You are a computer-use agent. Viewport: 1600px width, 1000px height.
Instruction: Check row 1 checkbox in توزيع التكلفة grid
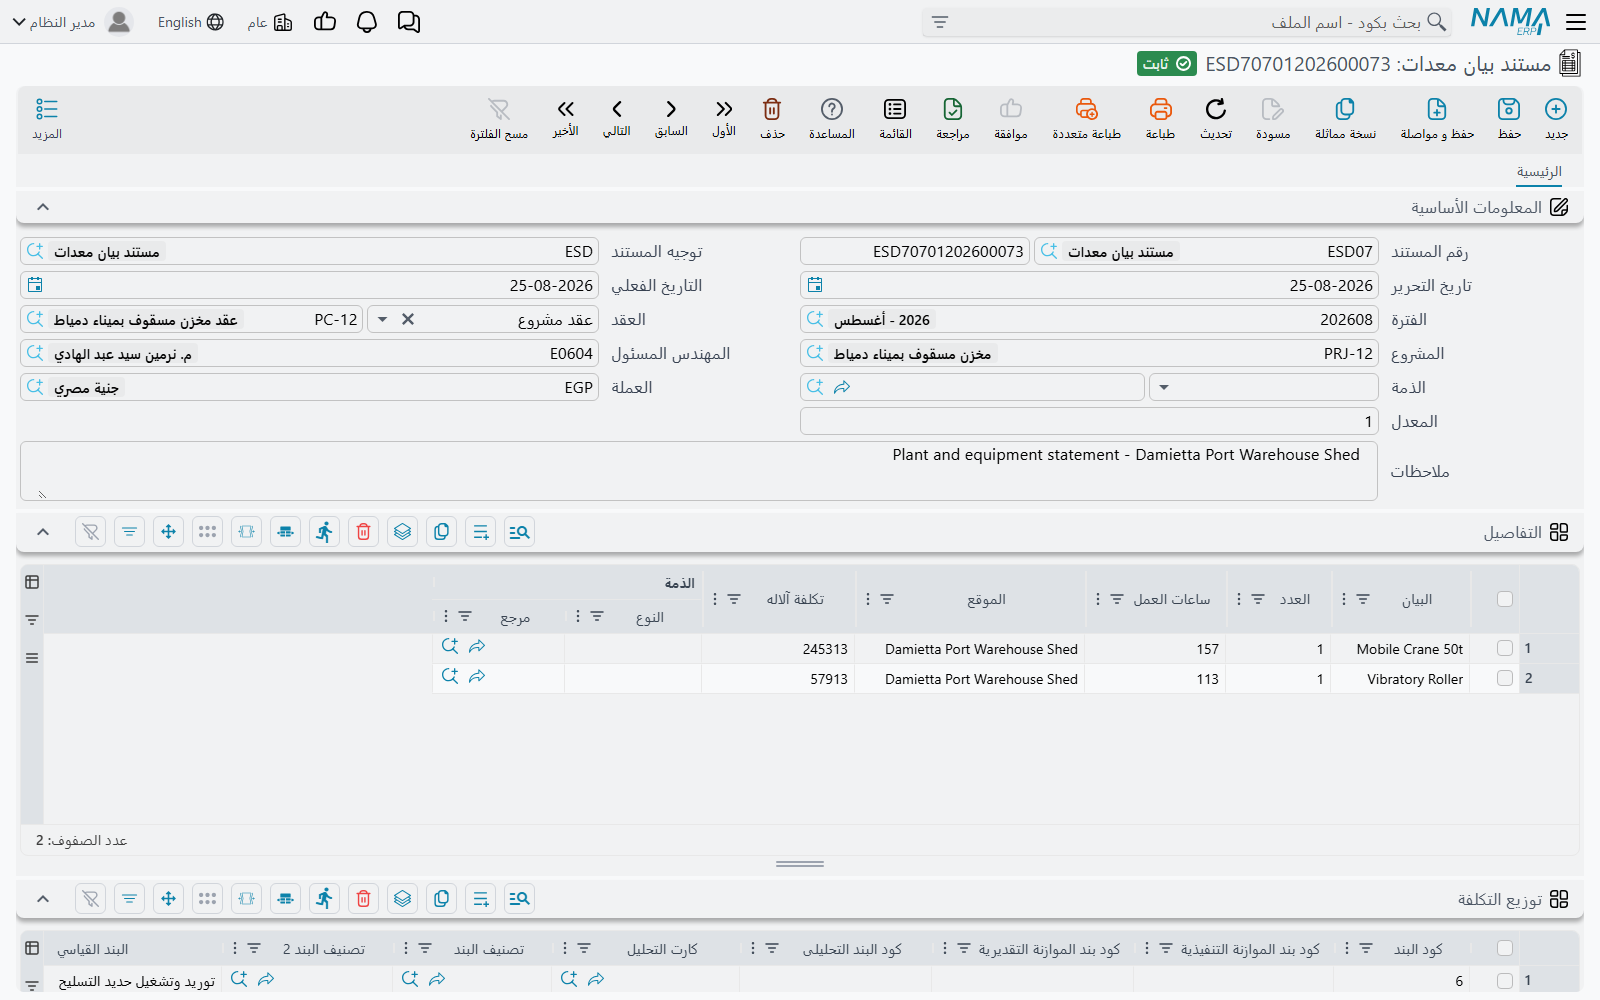coord(1505,981)
